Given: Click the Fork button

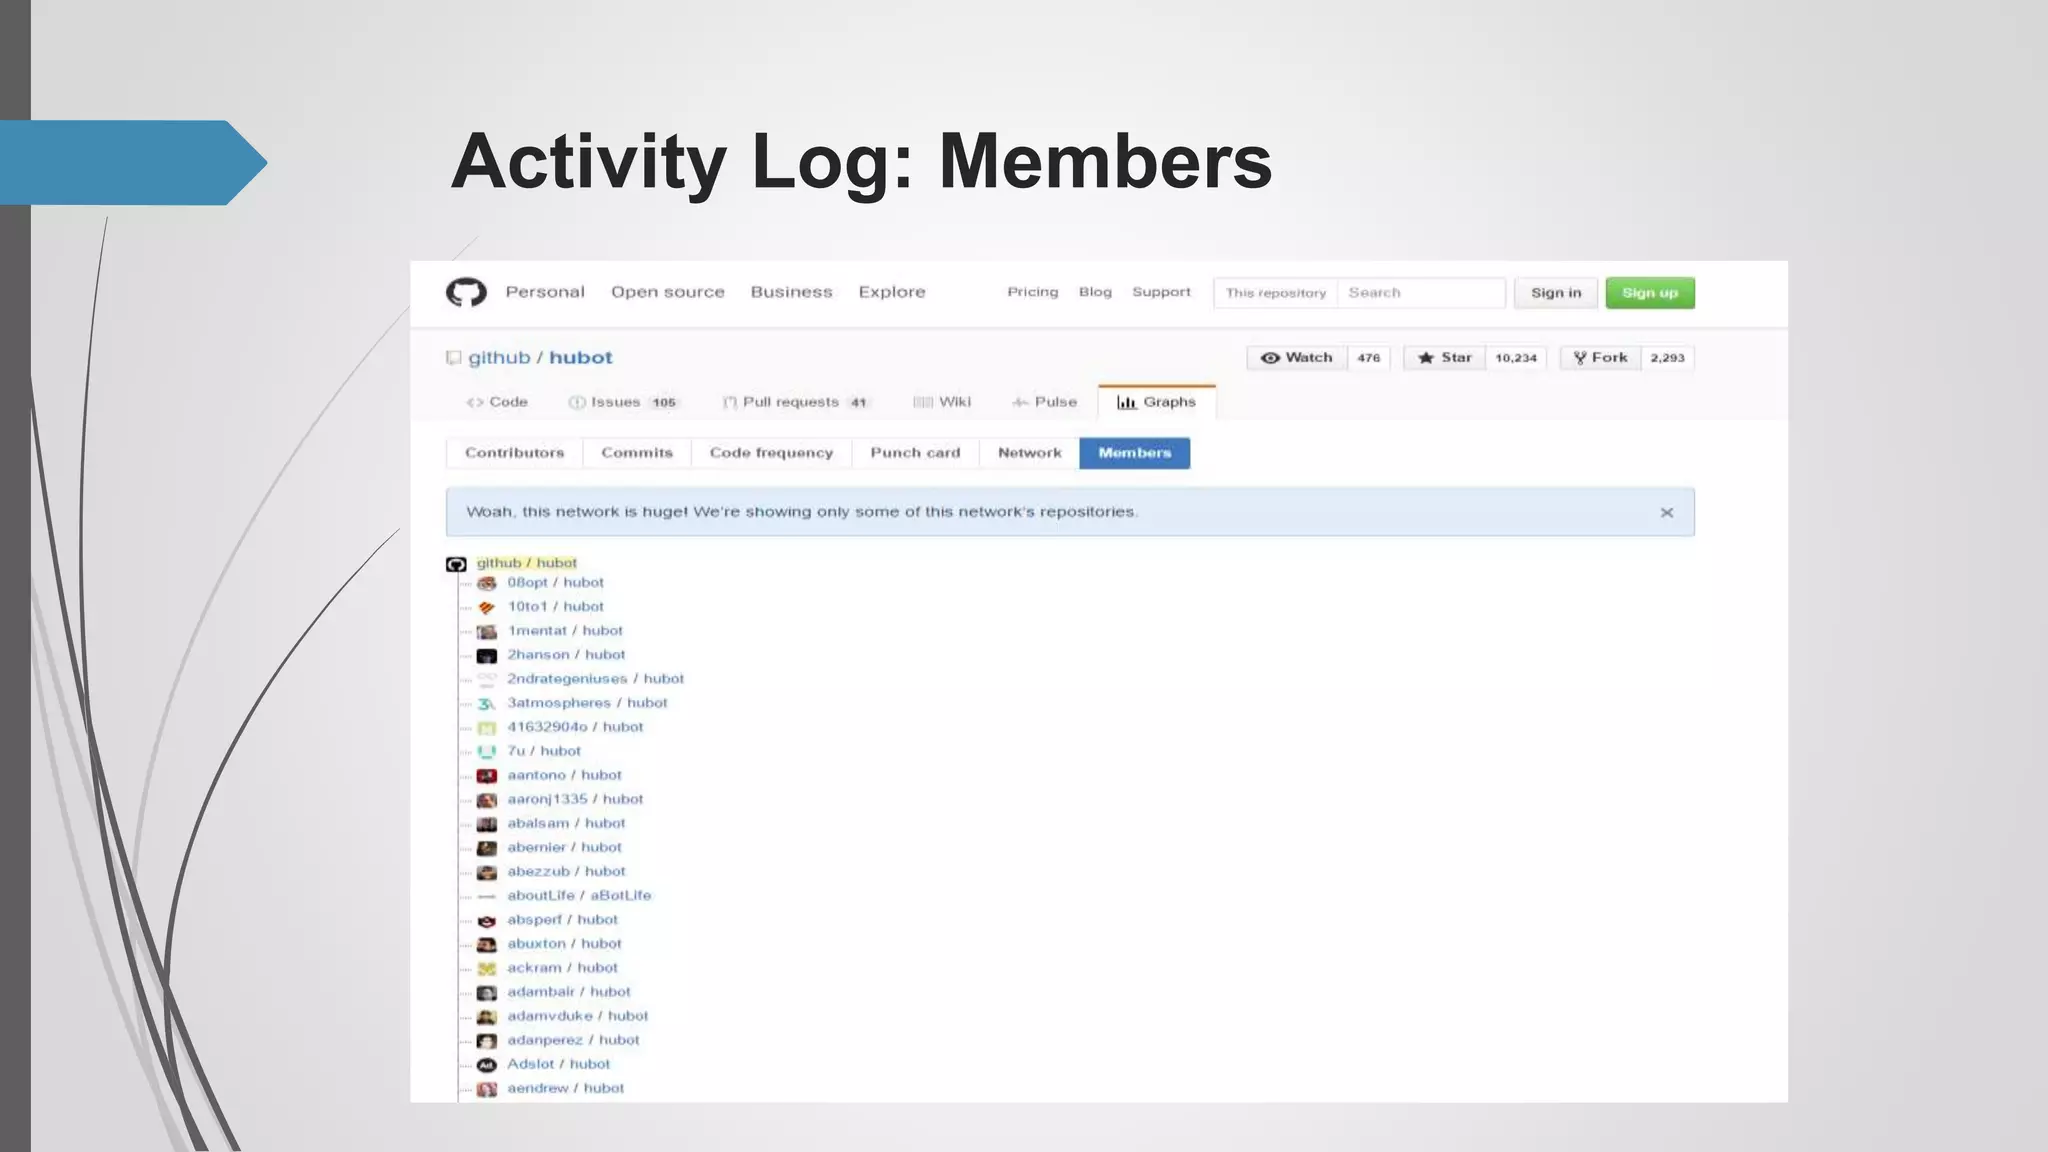Looking at the screenshot, I should tap(1601, 358).
